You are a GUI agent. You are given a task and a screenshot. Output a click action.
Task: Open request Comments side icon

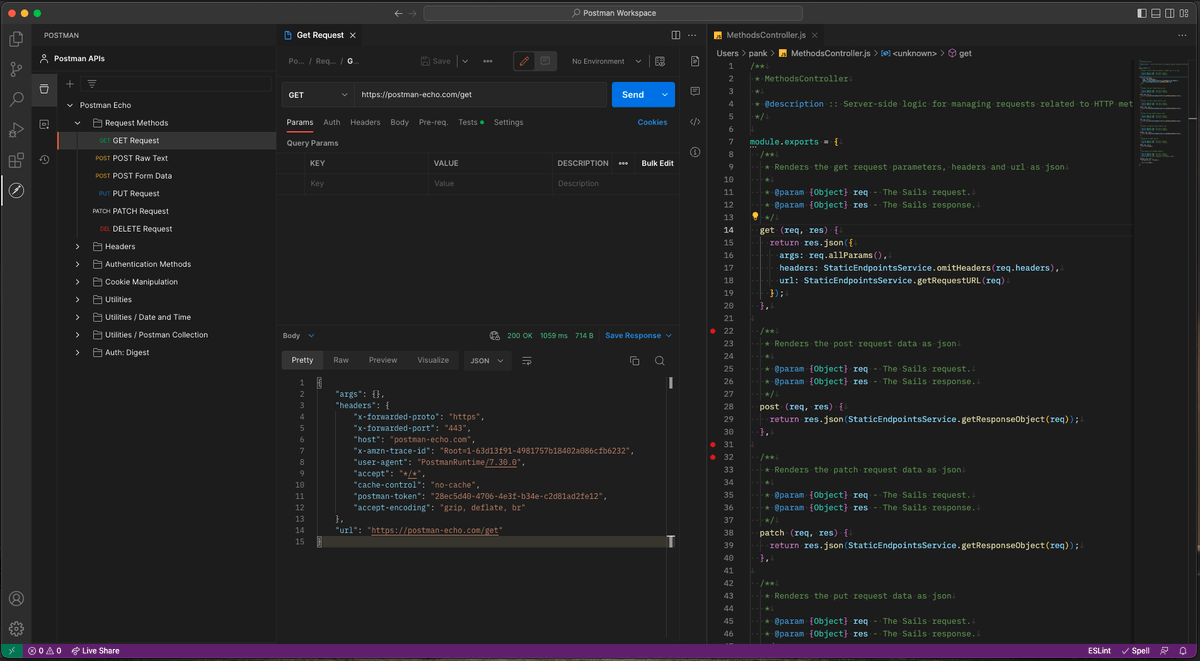(695, 91)
